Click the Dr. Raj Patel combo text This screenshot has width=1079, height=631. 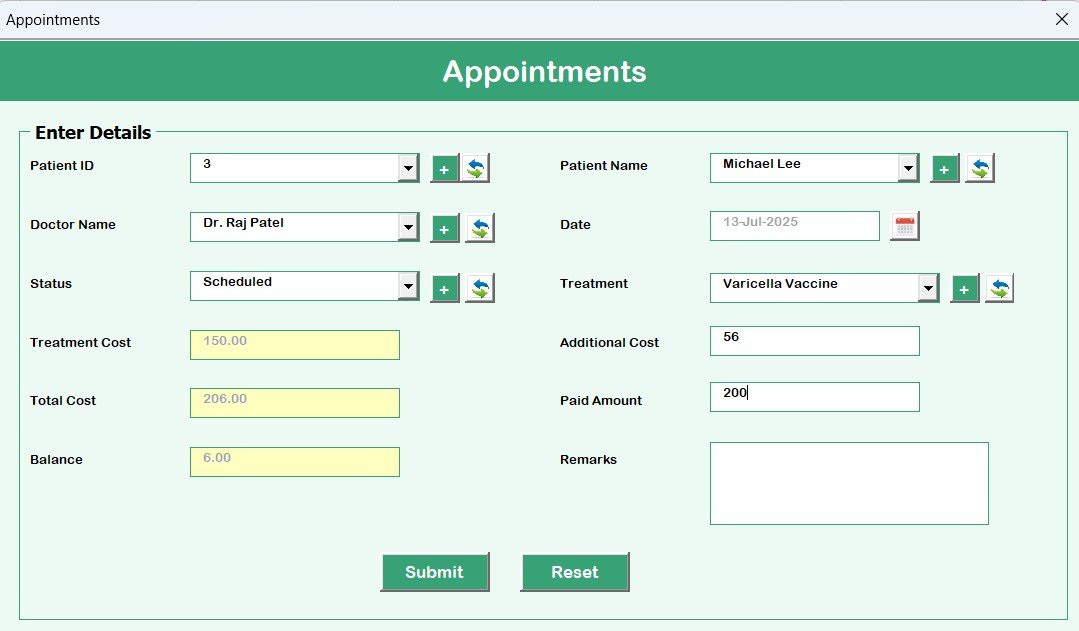(x=244, y=223)
